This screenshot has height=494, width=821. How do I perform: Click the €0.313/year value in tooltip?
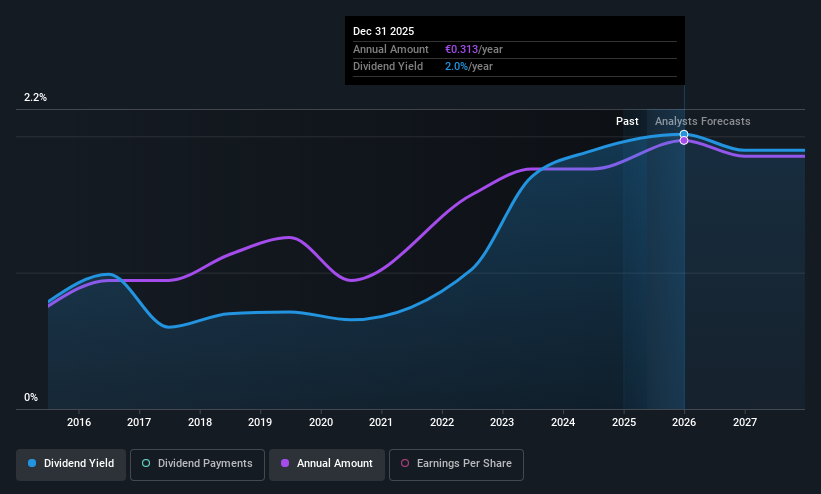click(473, 49)
